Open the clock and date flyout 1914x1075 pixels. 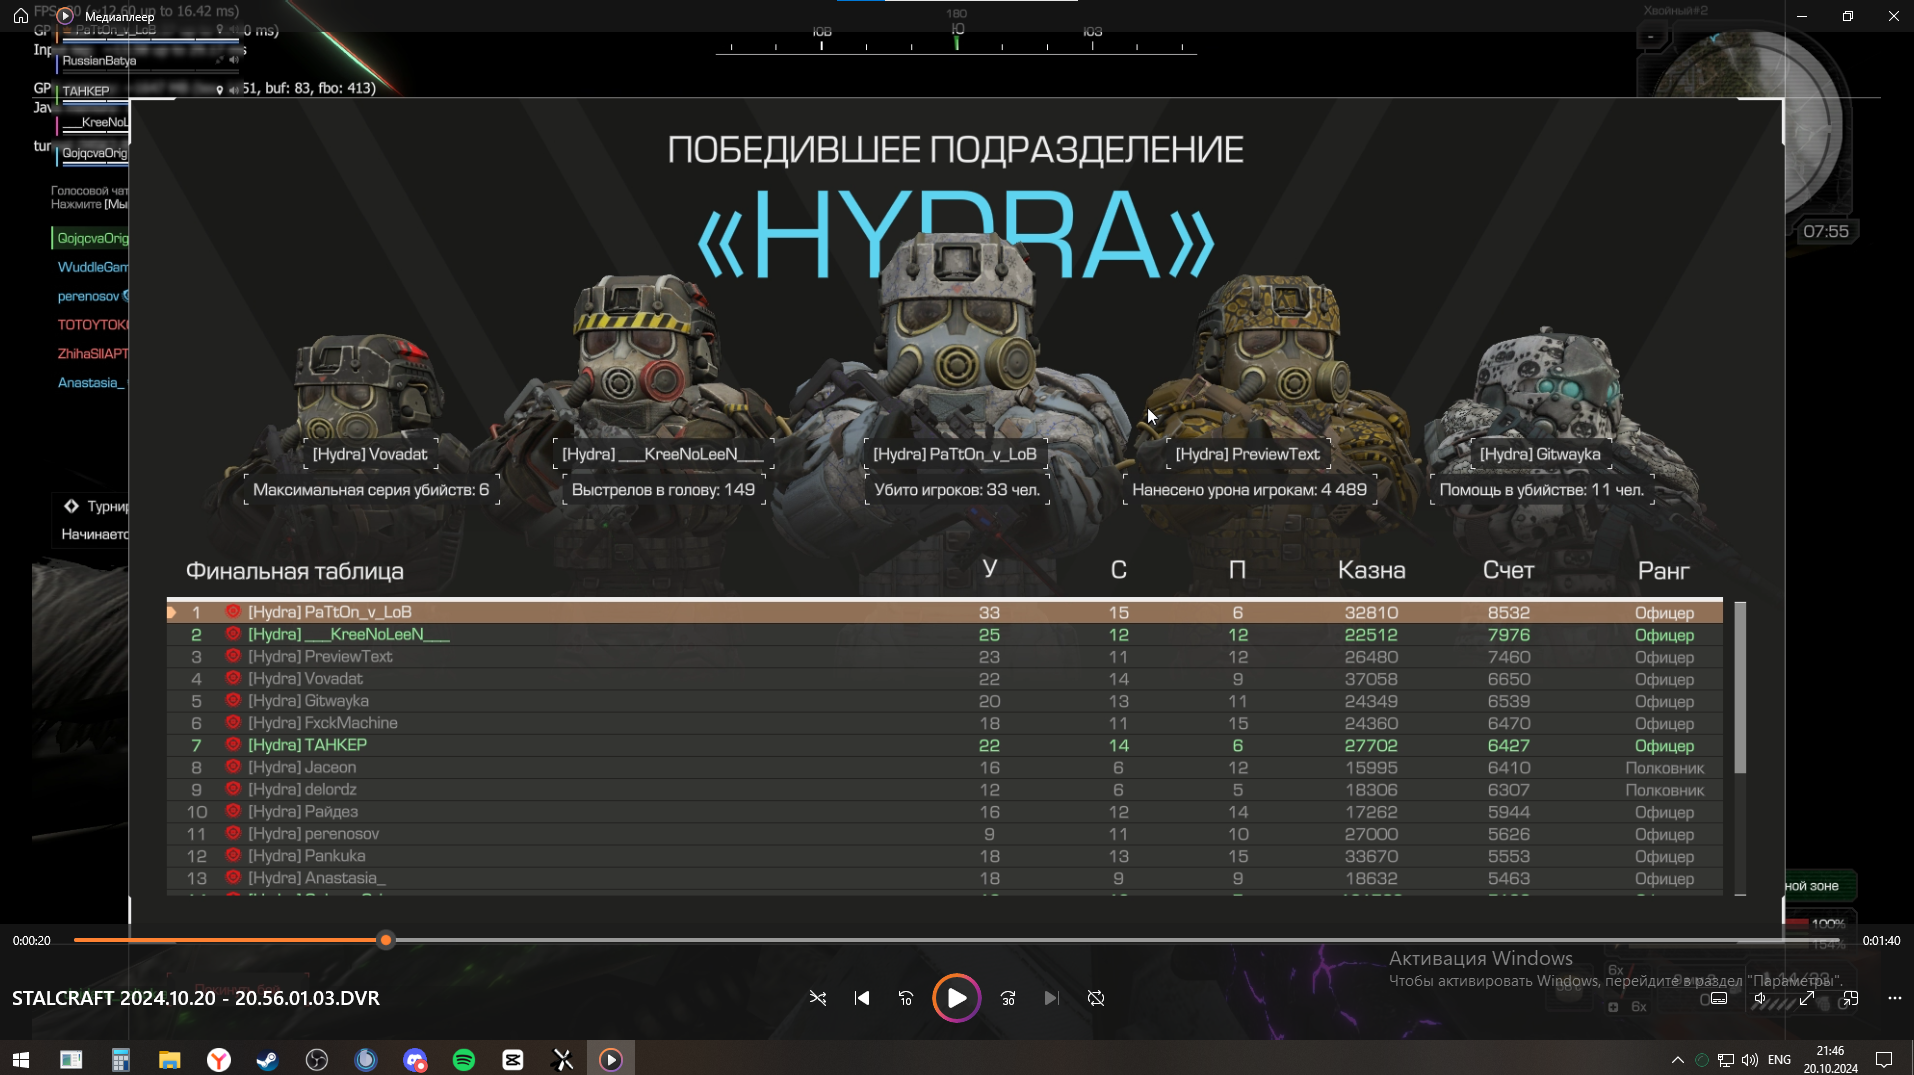[1831, 1059]
